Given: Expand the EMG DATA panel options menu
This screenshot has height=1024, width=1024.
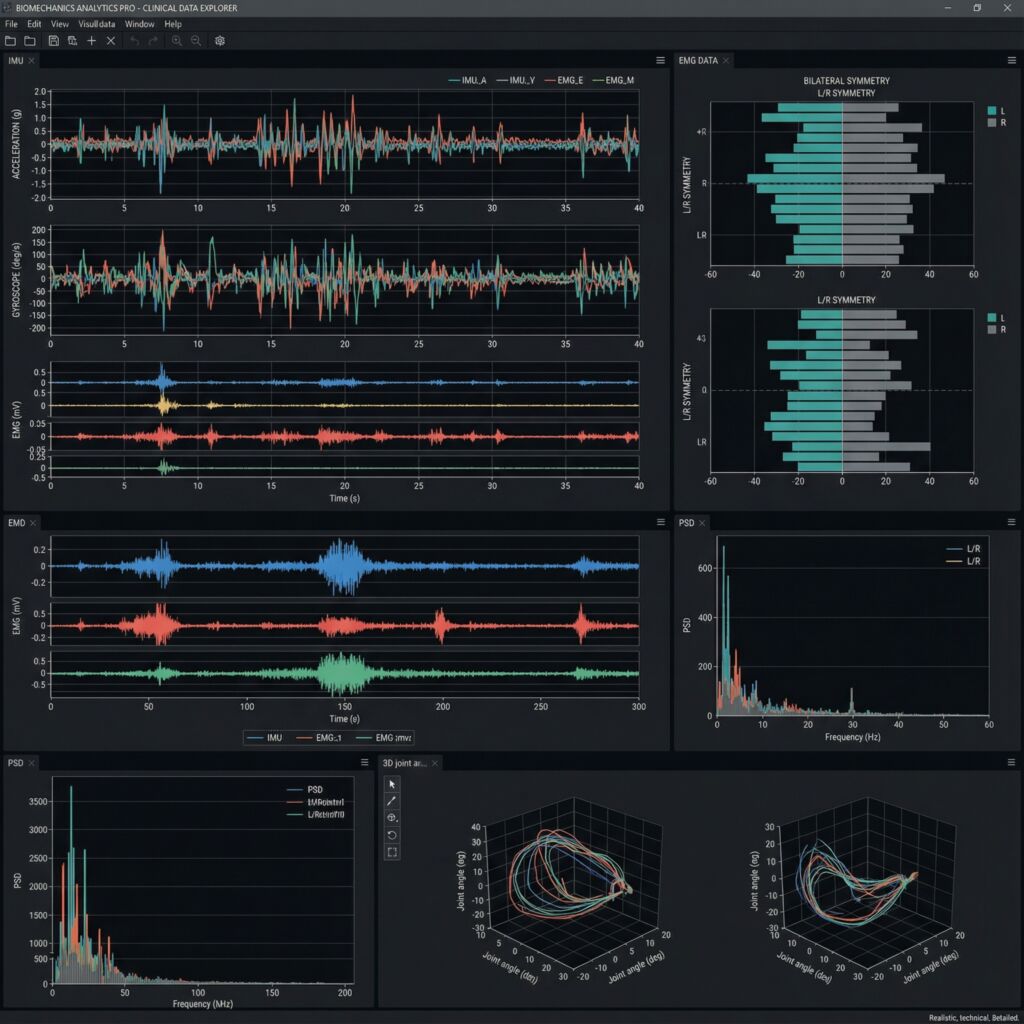Looking at the screenshot, I should (1011, 61).
